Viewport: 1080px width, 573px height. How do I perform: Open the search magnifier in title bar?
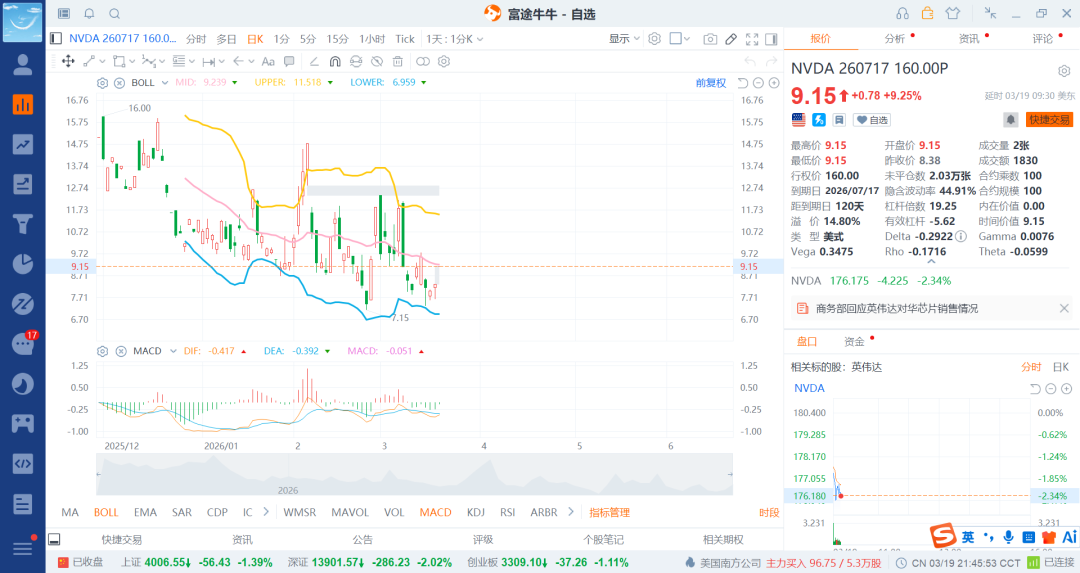point(115,14)
